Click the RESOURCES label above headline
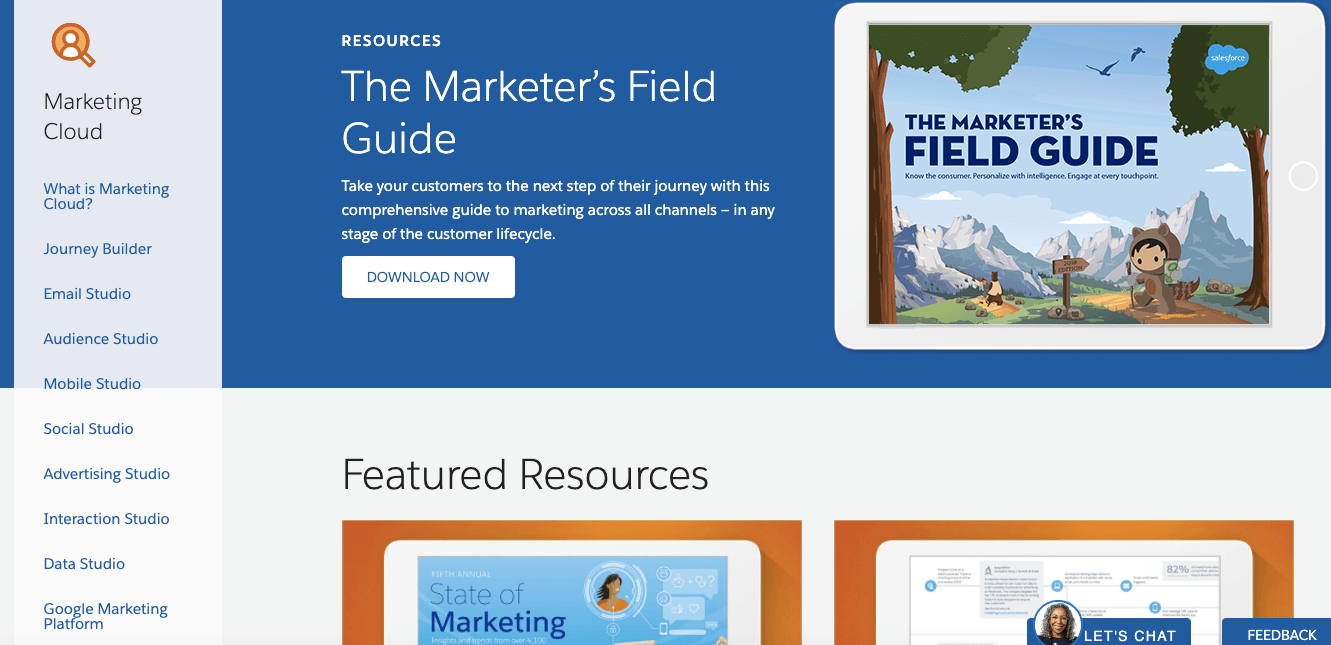 click(391, 41)
